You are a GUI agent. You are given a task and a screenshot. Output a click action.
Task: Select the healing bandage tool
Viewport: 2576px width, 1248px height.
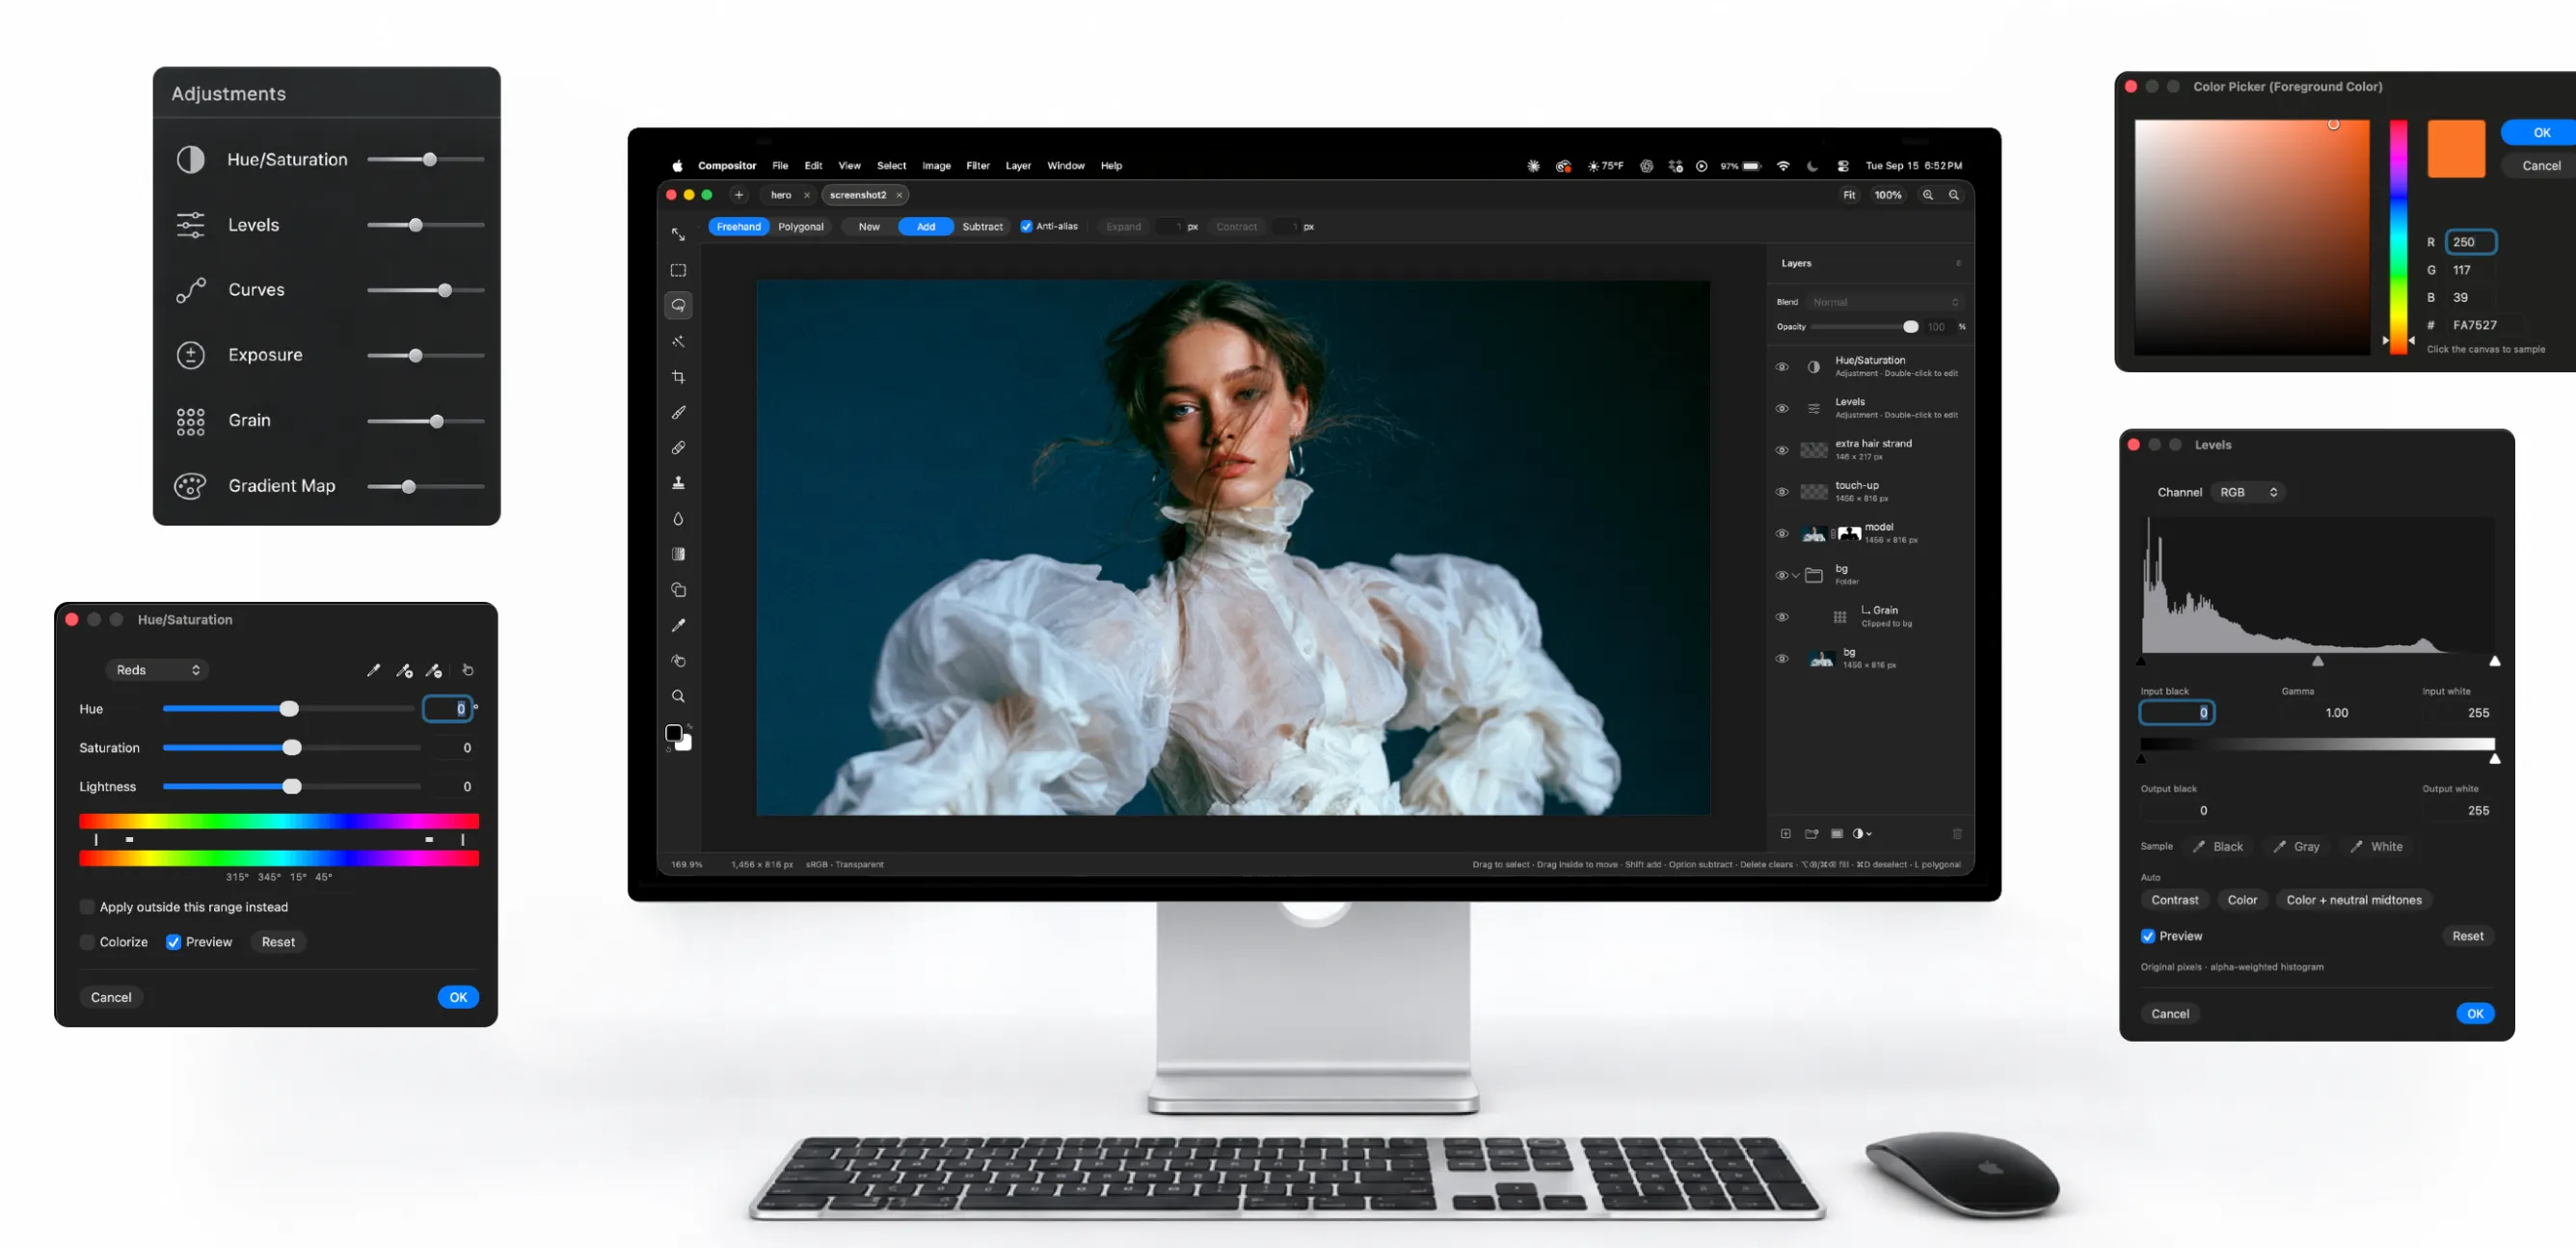pos(678,447)
